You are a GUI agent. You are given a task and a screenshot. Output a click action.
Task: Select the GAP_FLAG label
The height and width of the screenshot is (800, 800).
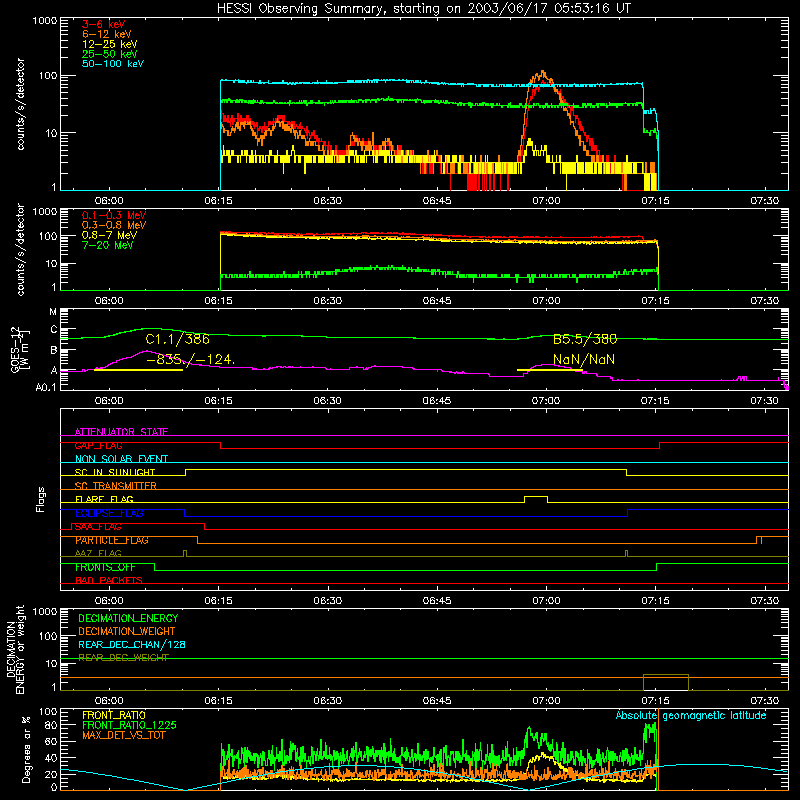[98, 445]
